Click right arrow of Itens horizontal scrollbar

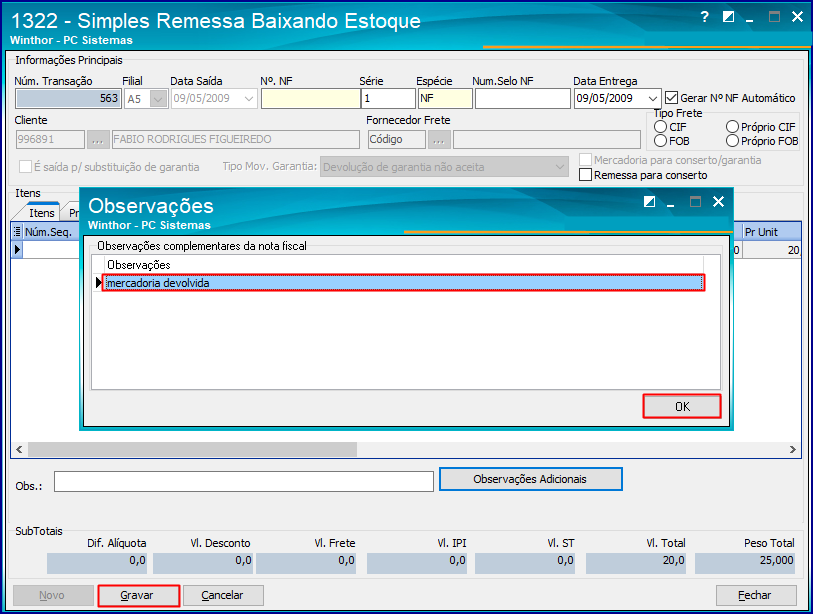point(792,450)
